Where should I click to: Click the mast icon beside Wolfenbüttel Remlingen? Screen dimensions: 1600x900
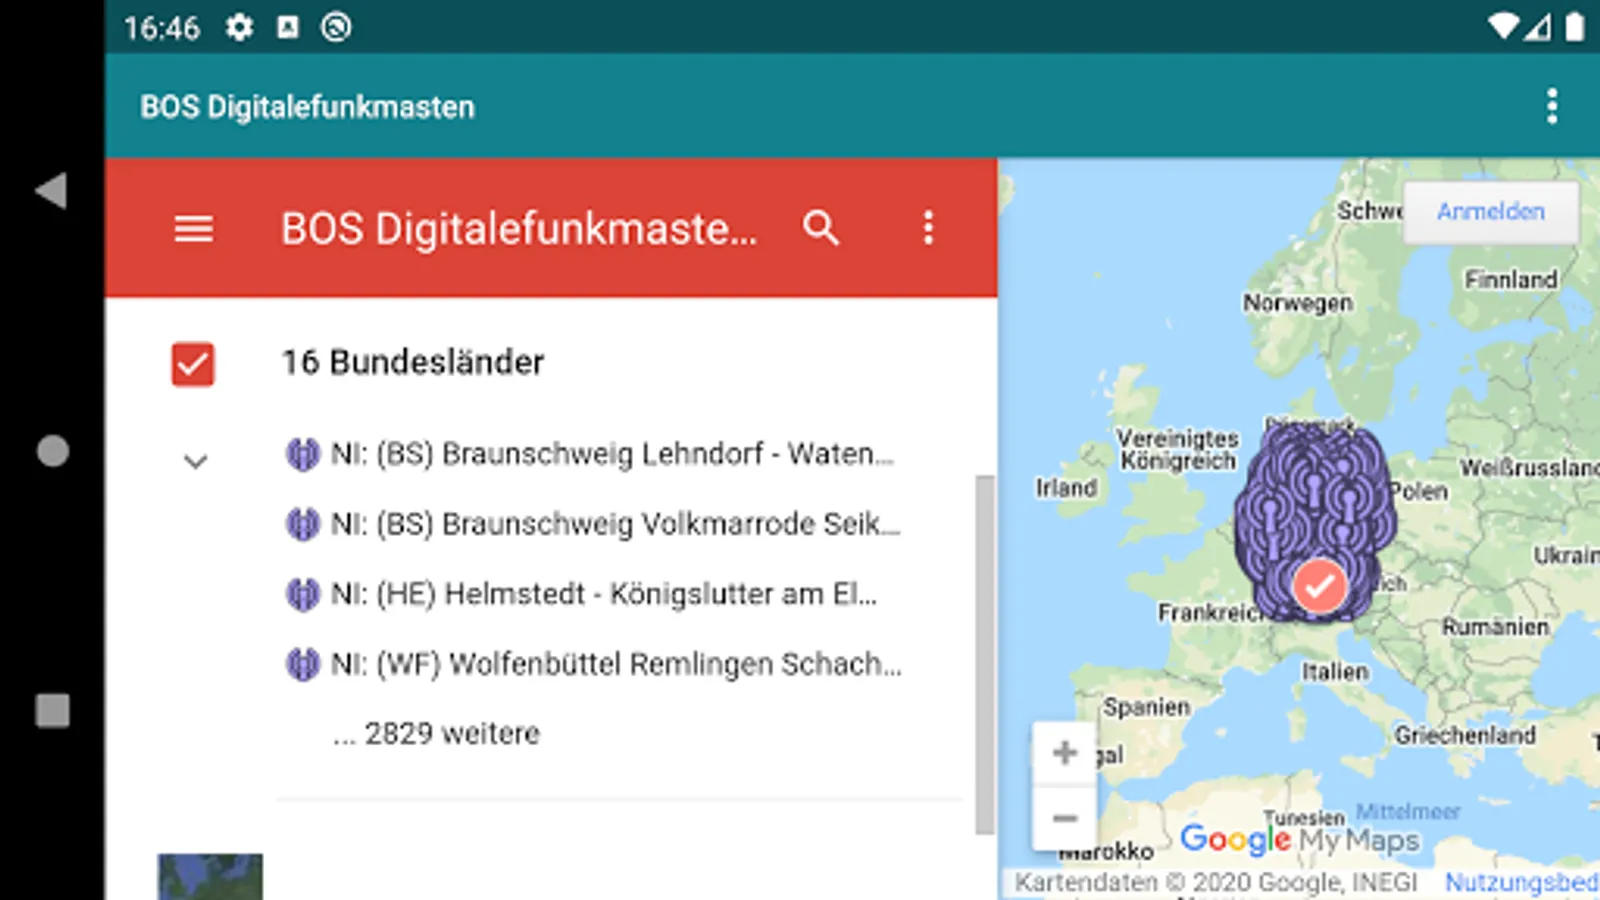302,664
